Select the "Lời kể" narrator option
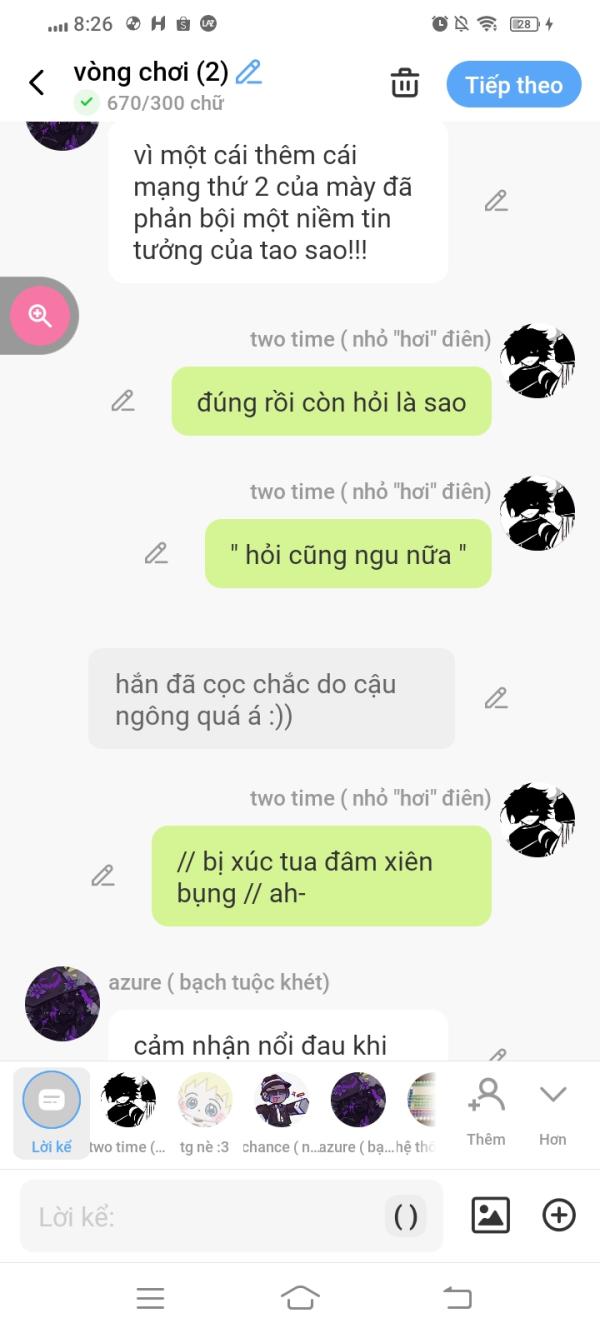 [51, 1111]
